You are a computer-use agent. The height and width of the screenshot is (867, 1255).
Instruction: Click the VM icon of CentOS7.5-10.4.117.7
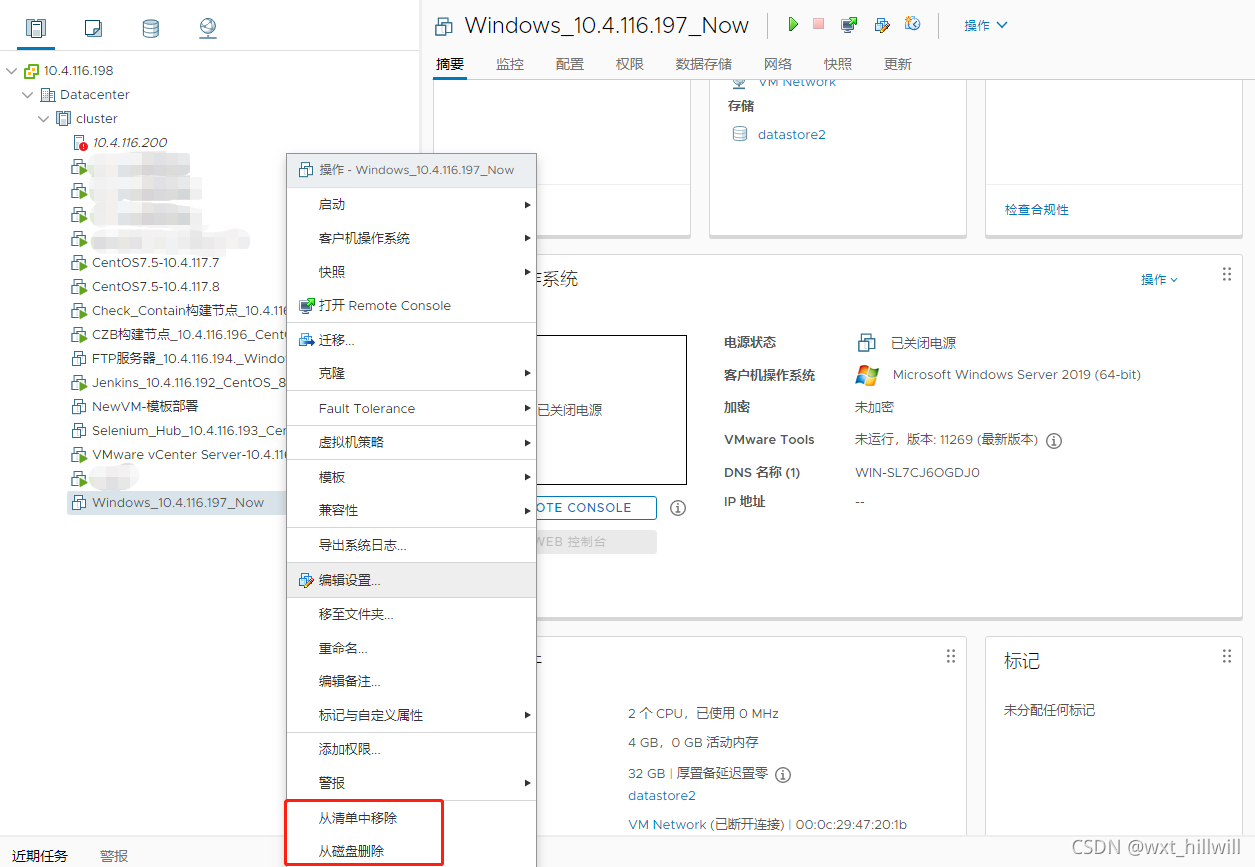coord(80,263)
